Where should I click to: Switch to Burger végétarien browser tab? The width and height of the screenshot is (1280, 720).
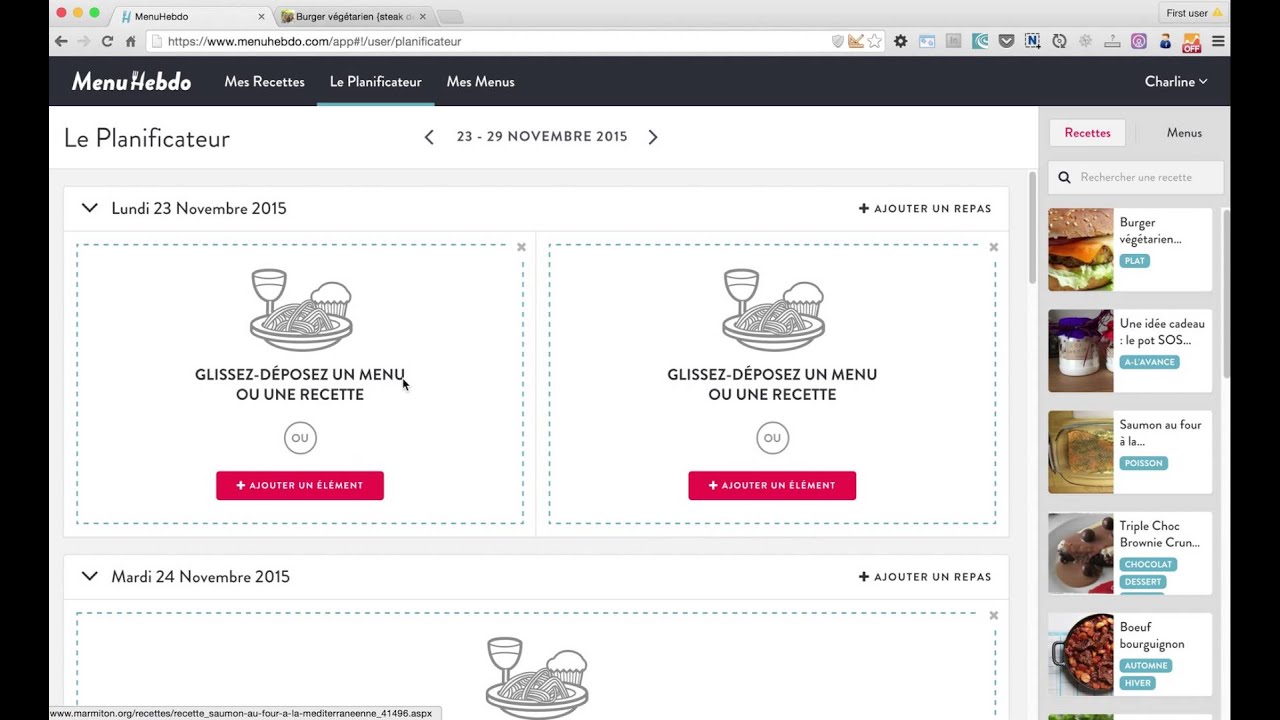[x=352, y=16]
